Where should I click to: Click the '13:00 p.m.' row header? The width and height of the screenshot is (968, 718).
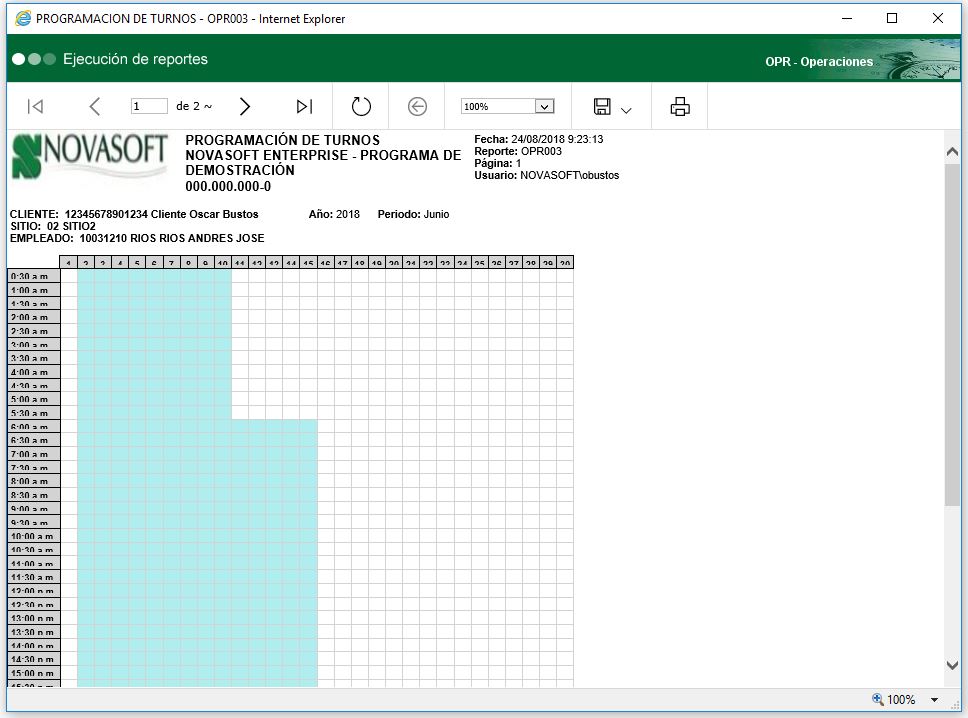coord(34,618)
